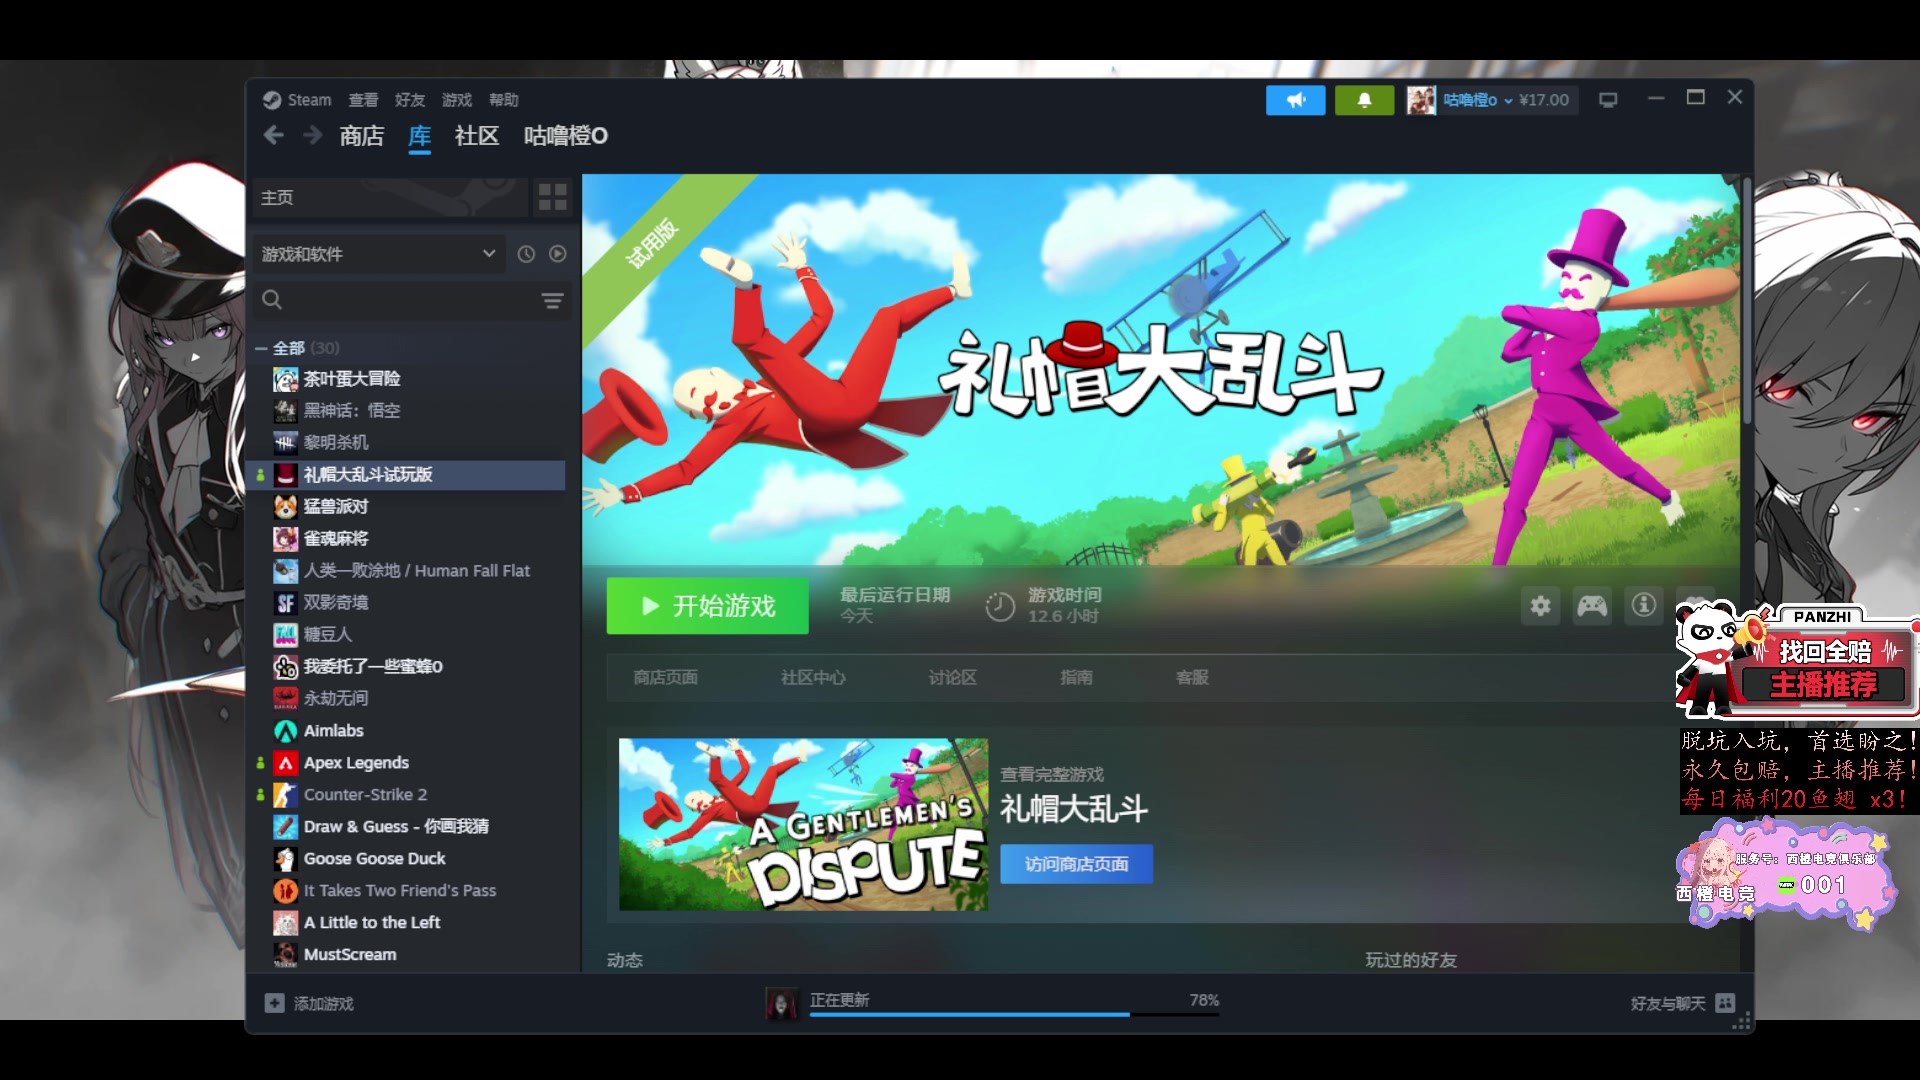Select 双影奇境 in the library list
The image size is (1920, 1080).
pos(337,603)
